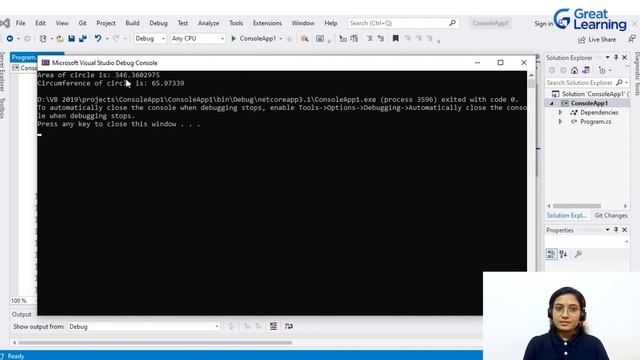Select the Program.cs file in Solution Explorer
Viewport: 640px width, 360px height.
[x=595, y=122]
